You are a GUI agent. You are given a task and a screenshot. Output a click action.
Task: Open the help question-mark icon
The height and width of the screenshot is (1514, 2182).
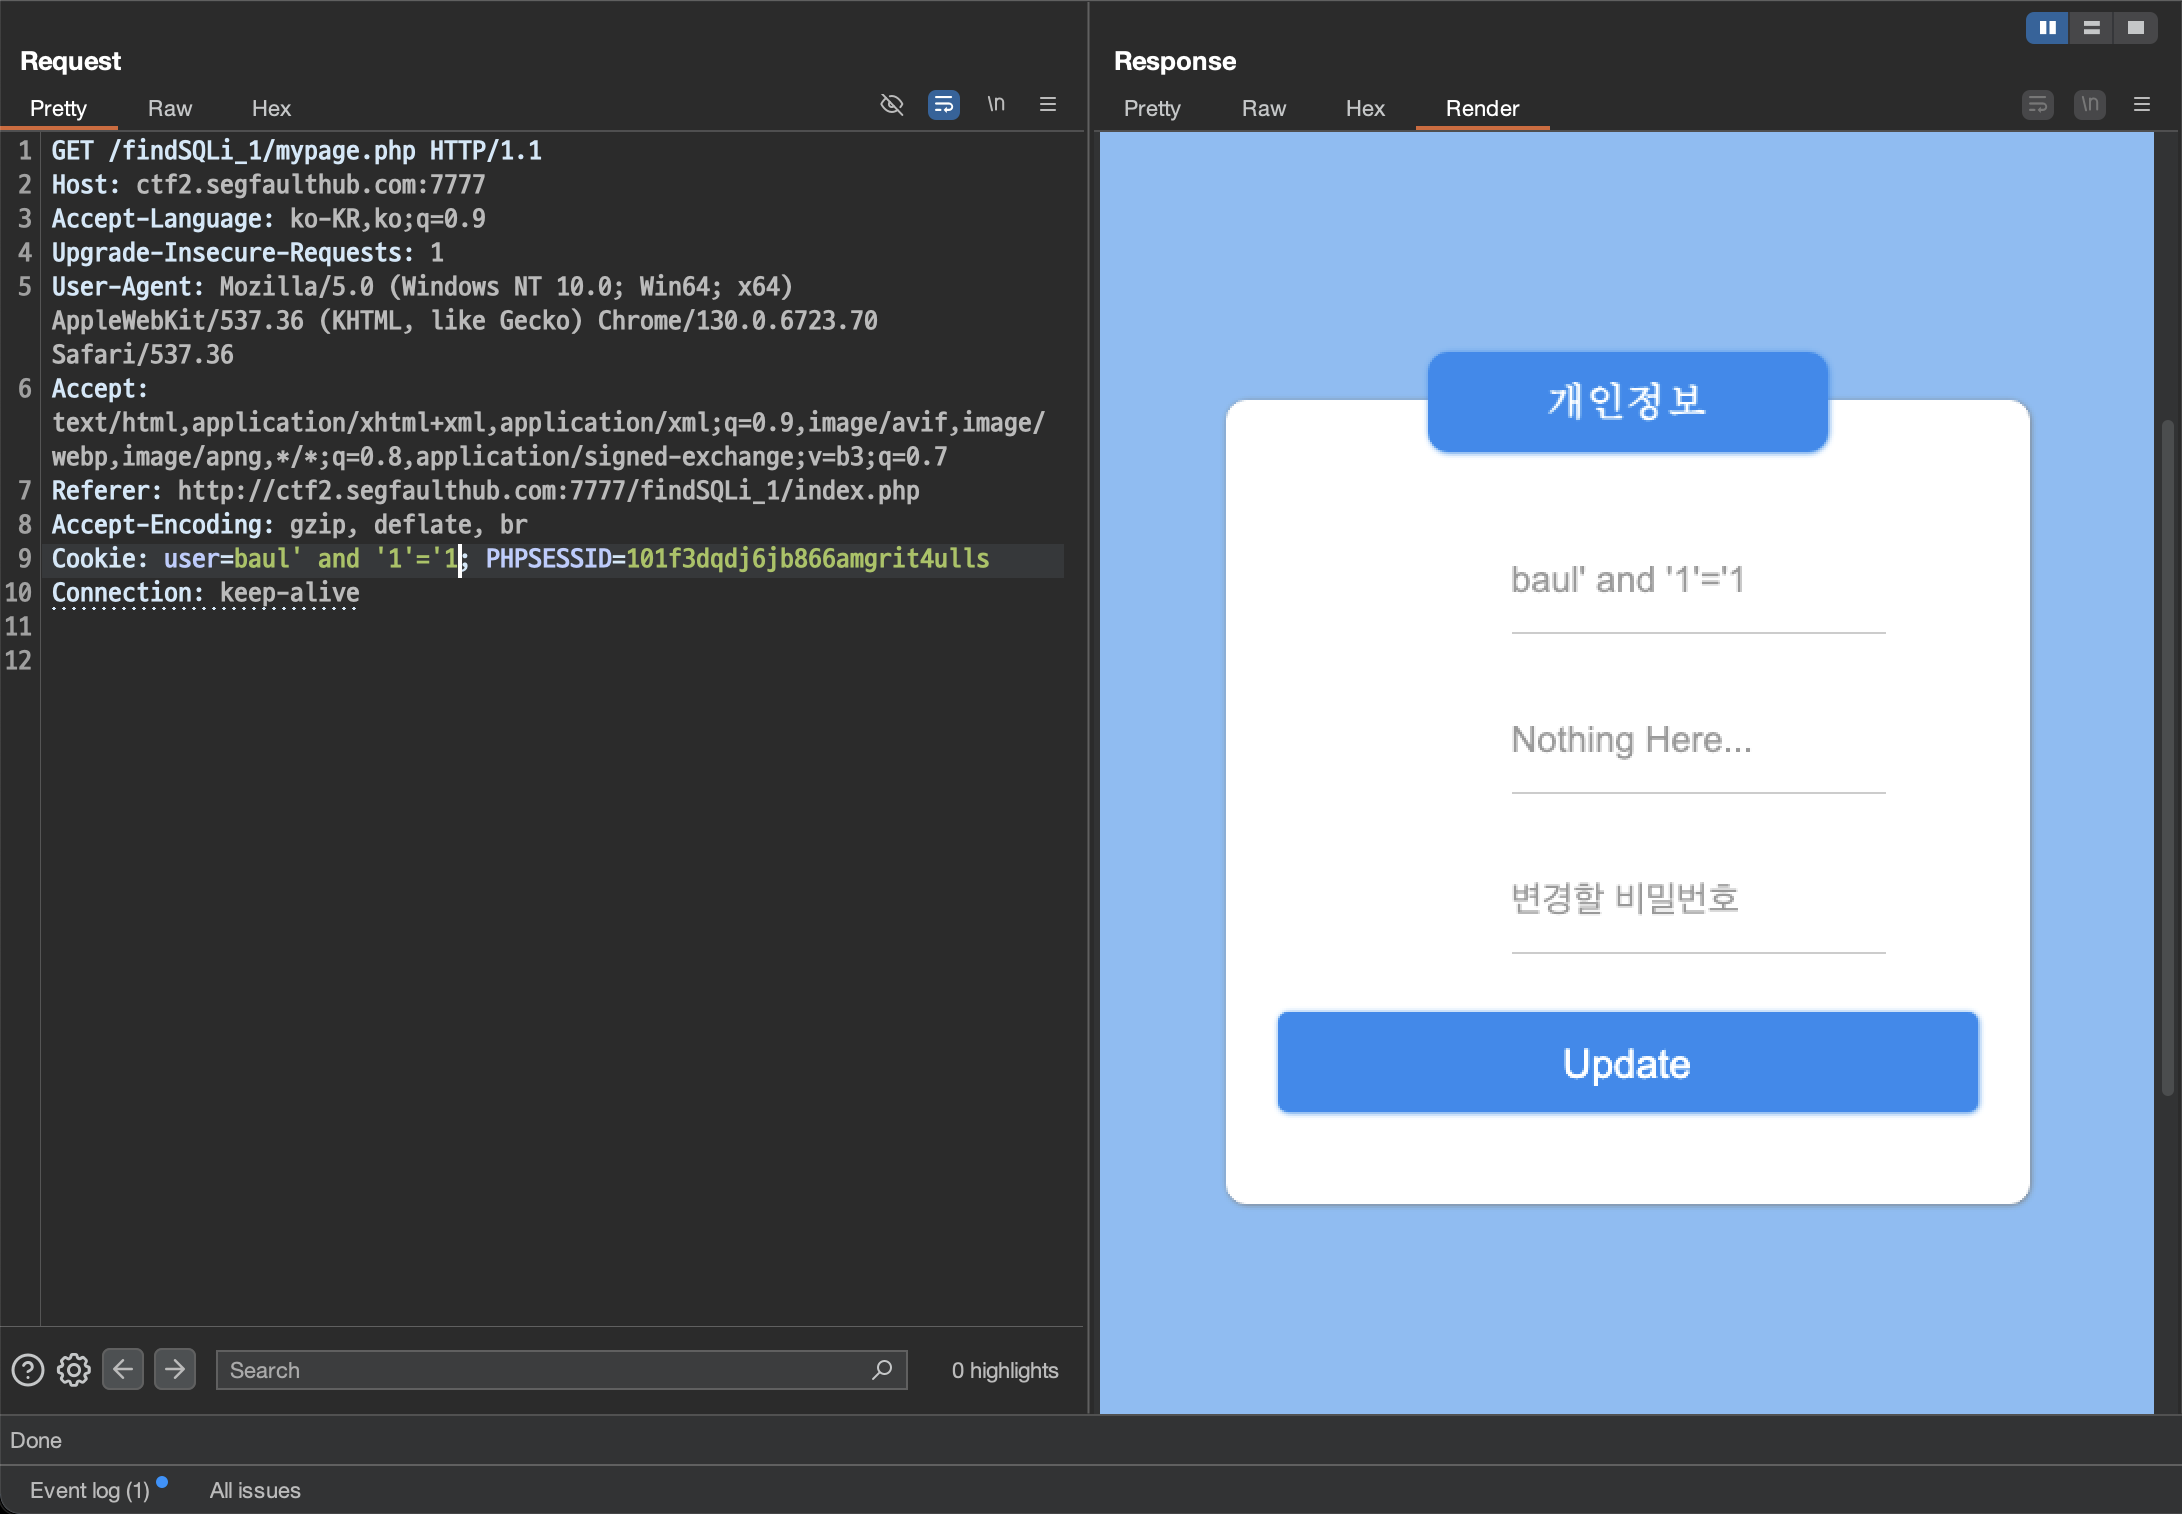[x=28, y=1370]
